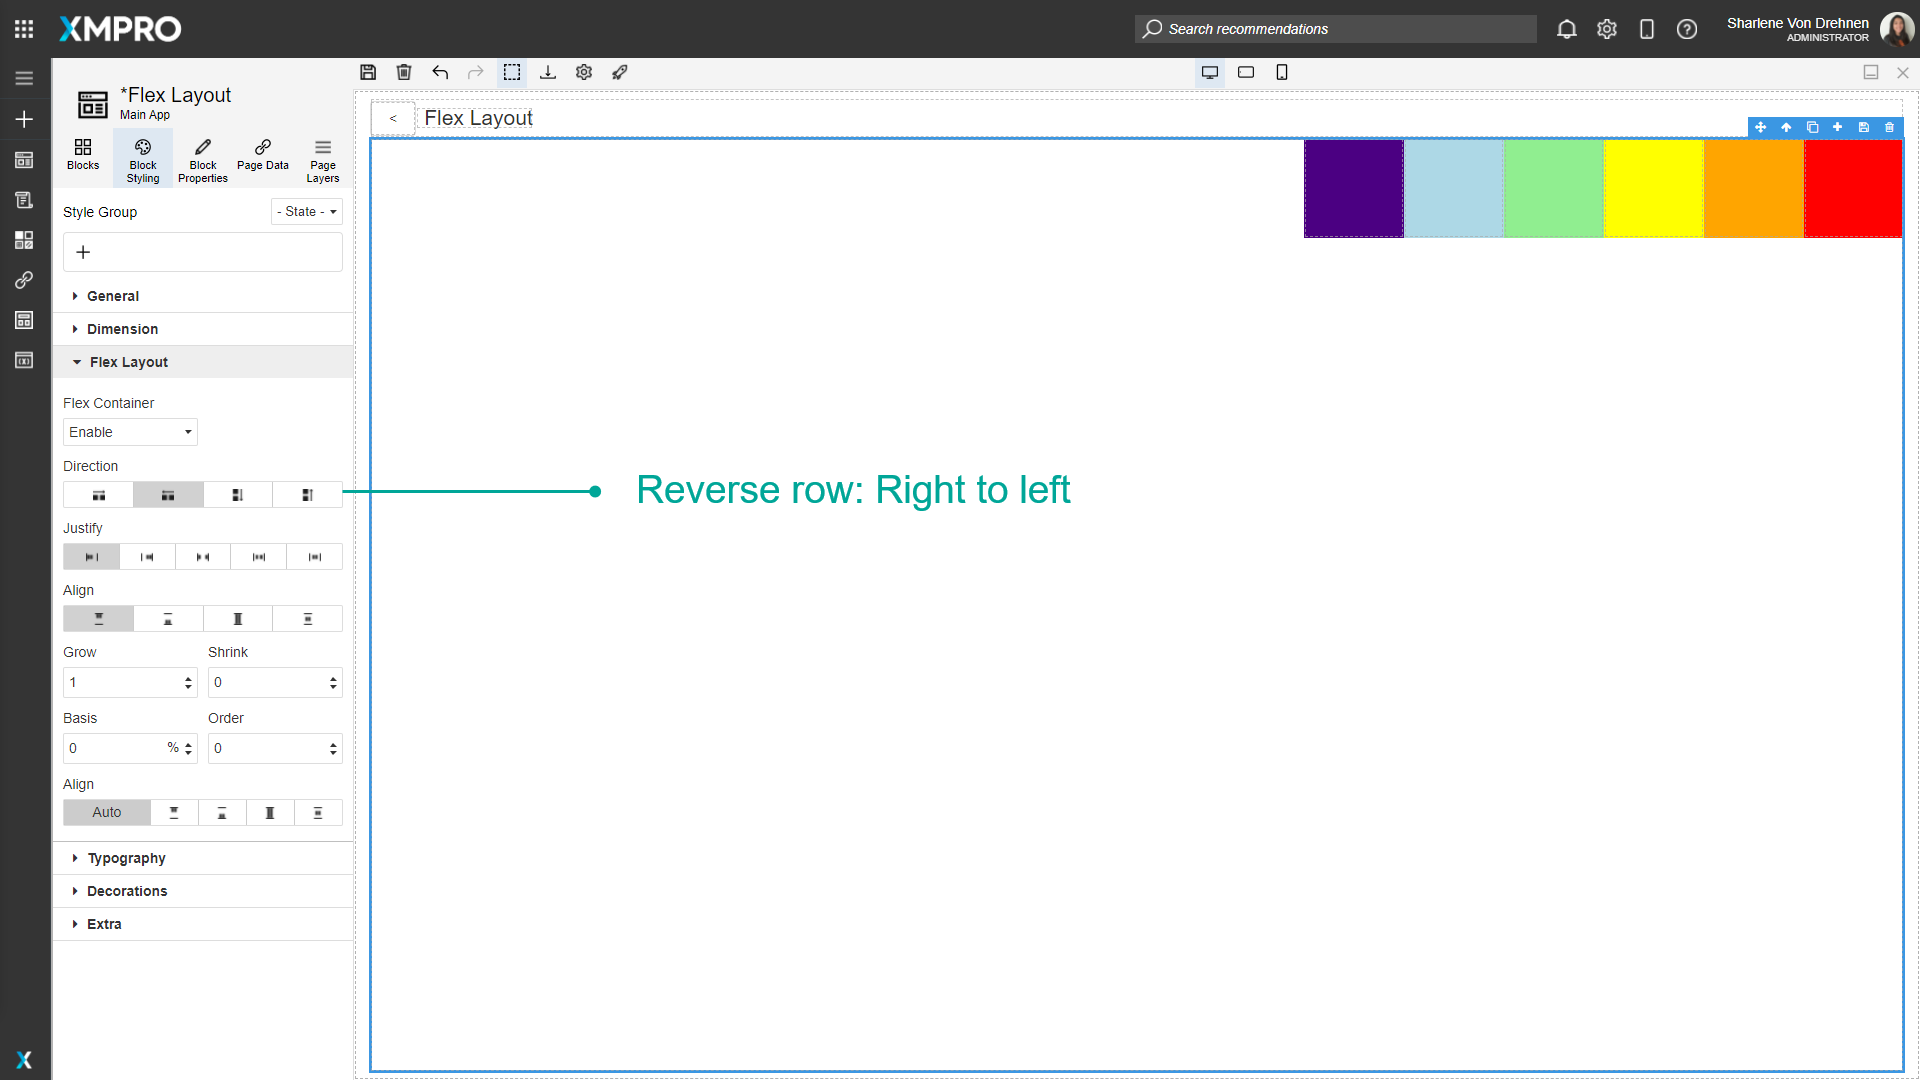Expand the Typography section
This screenshot has height=1080, width=1920.
pos(126,858)
